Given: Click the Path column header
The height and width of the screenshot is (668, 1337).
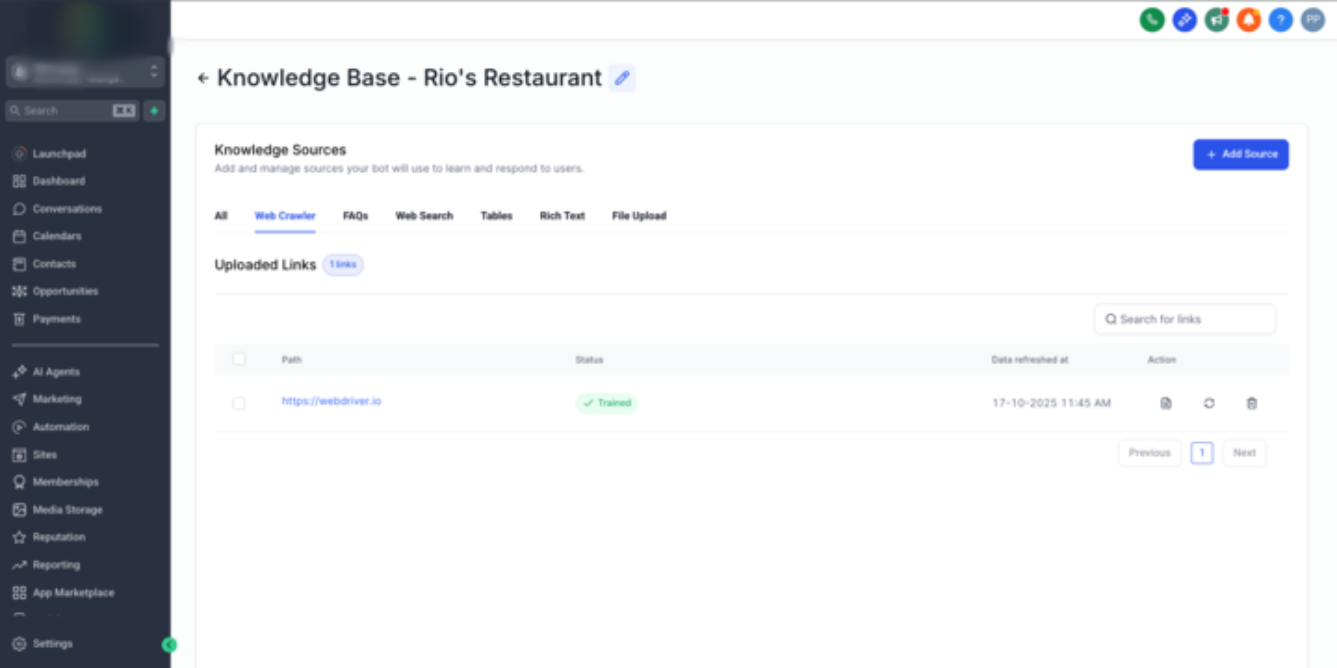Looking at the screenshot, I should point(291,359).
